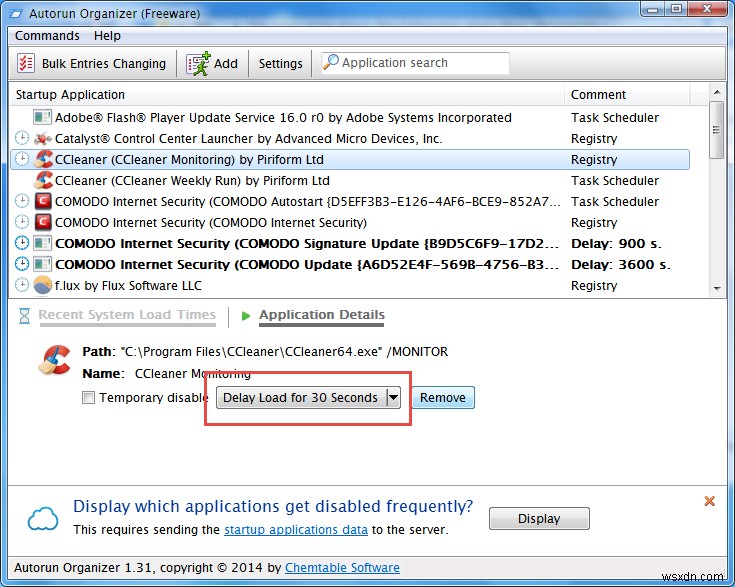Click the Delay: 3600 s. comment cell

pos(621,264)
